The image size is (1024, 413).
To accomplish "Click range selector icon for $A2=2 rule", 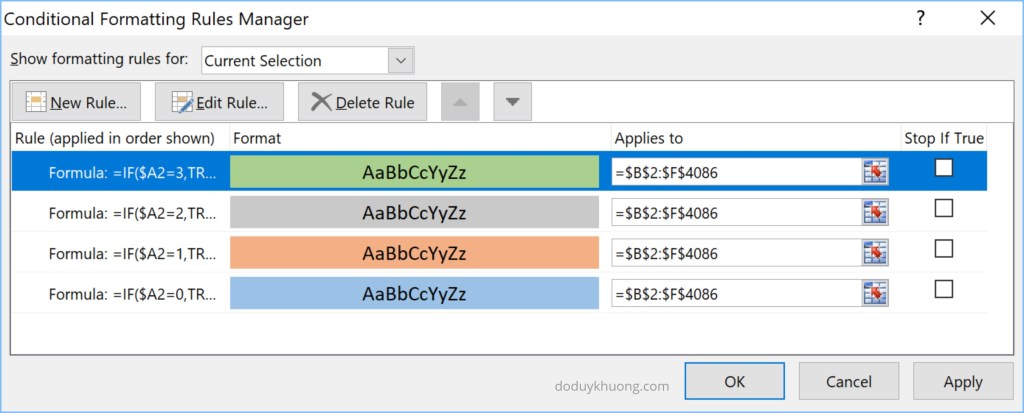I will tap(875, 212).
